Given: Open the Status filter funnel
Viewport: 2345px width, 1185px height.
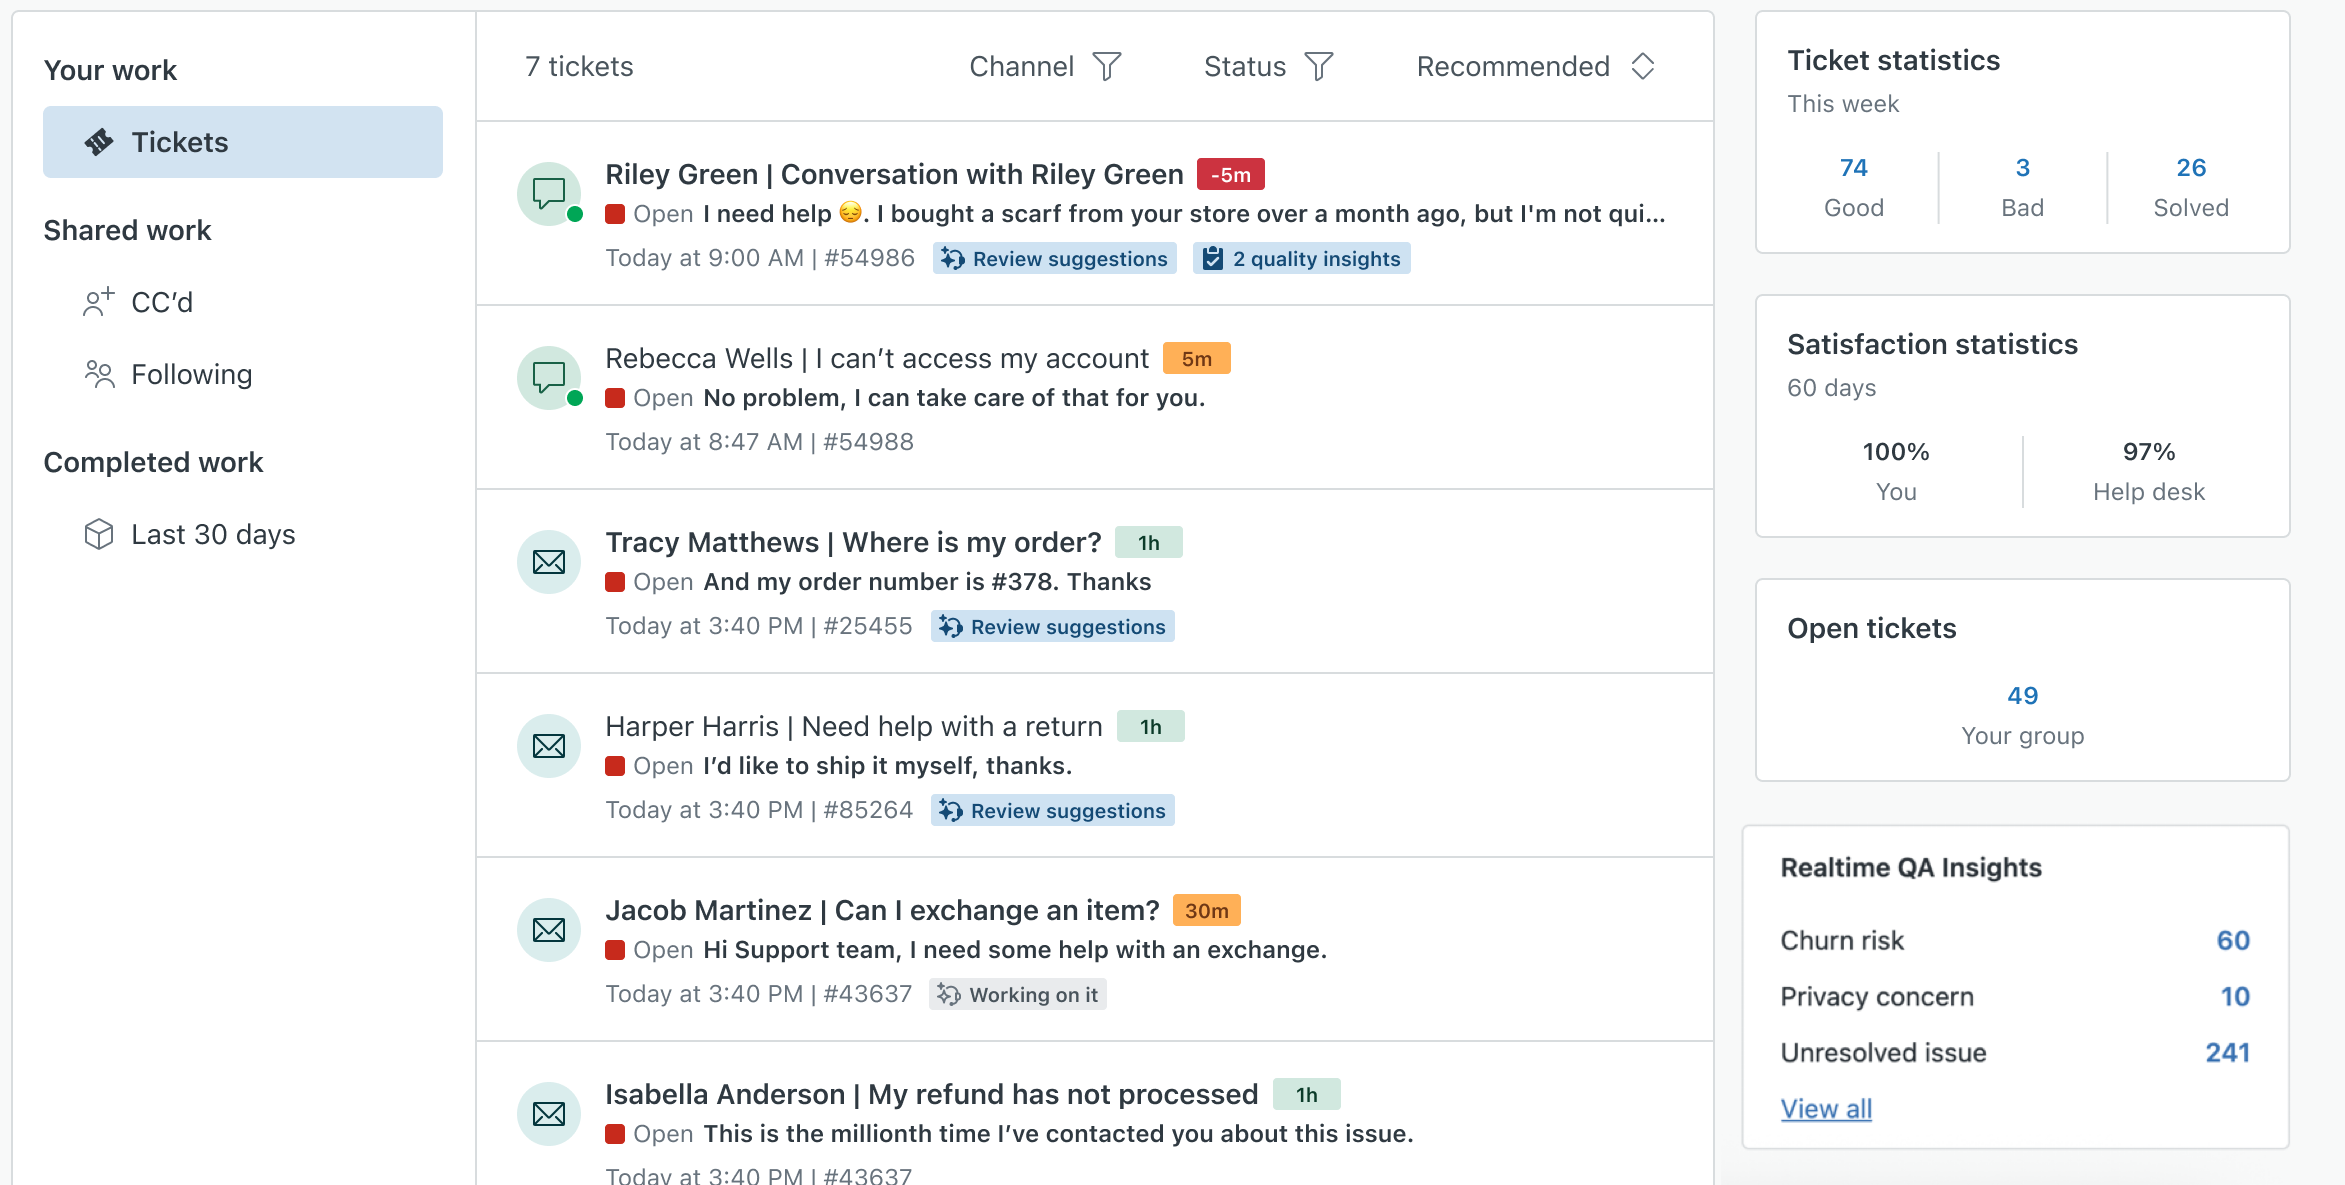Looking at the screenshot, I should click(x=1319, y=67).
